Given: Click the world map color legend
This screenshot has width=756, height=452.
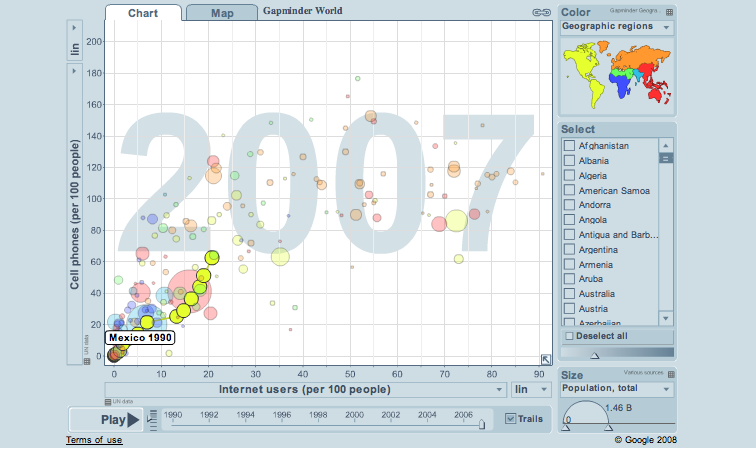Looking at the screenshot, I should 617,75.
